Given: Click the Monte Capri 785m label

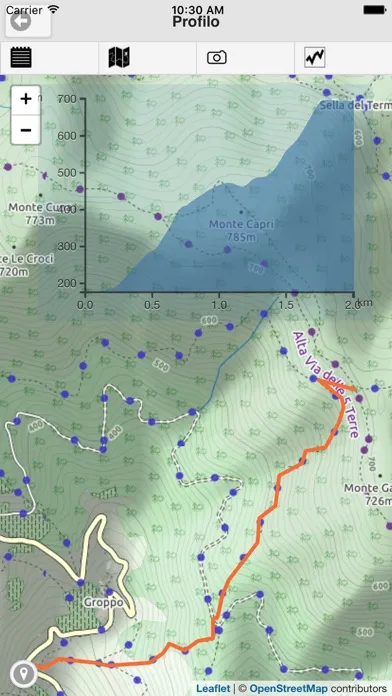Looking at the screenshot, I should [241, 231].
